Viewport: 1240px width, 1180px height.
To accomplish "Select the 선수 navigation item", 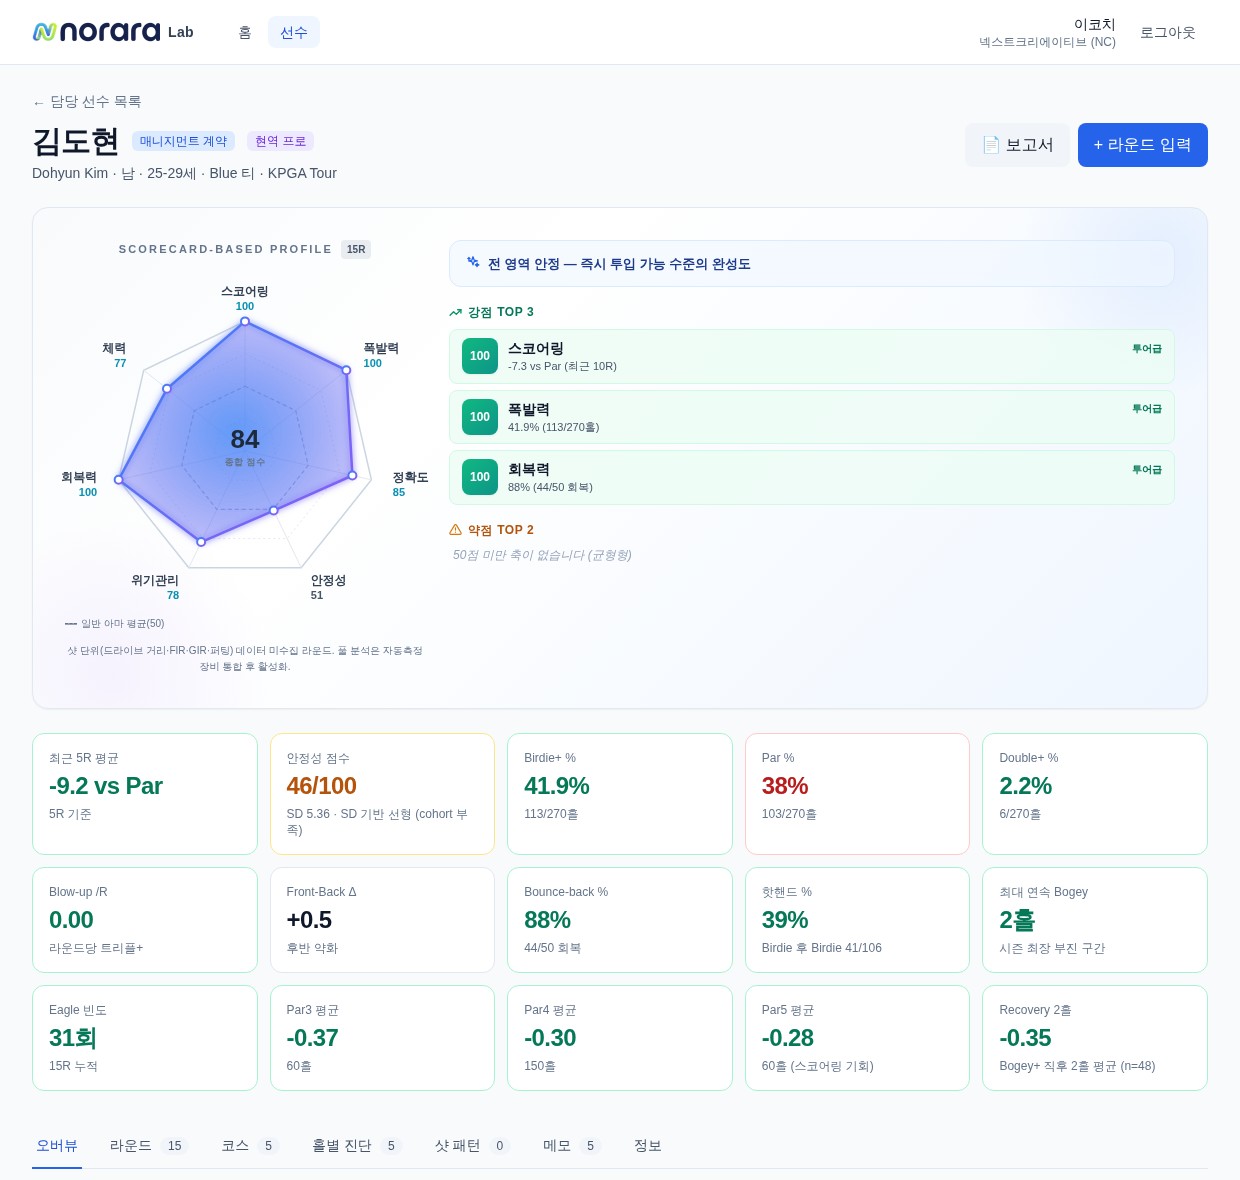I will coord(294,32).
